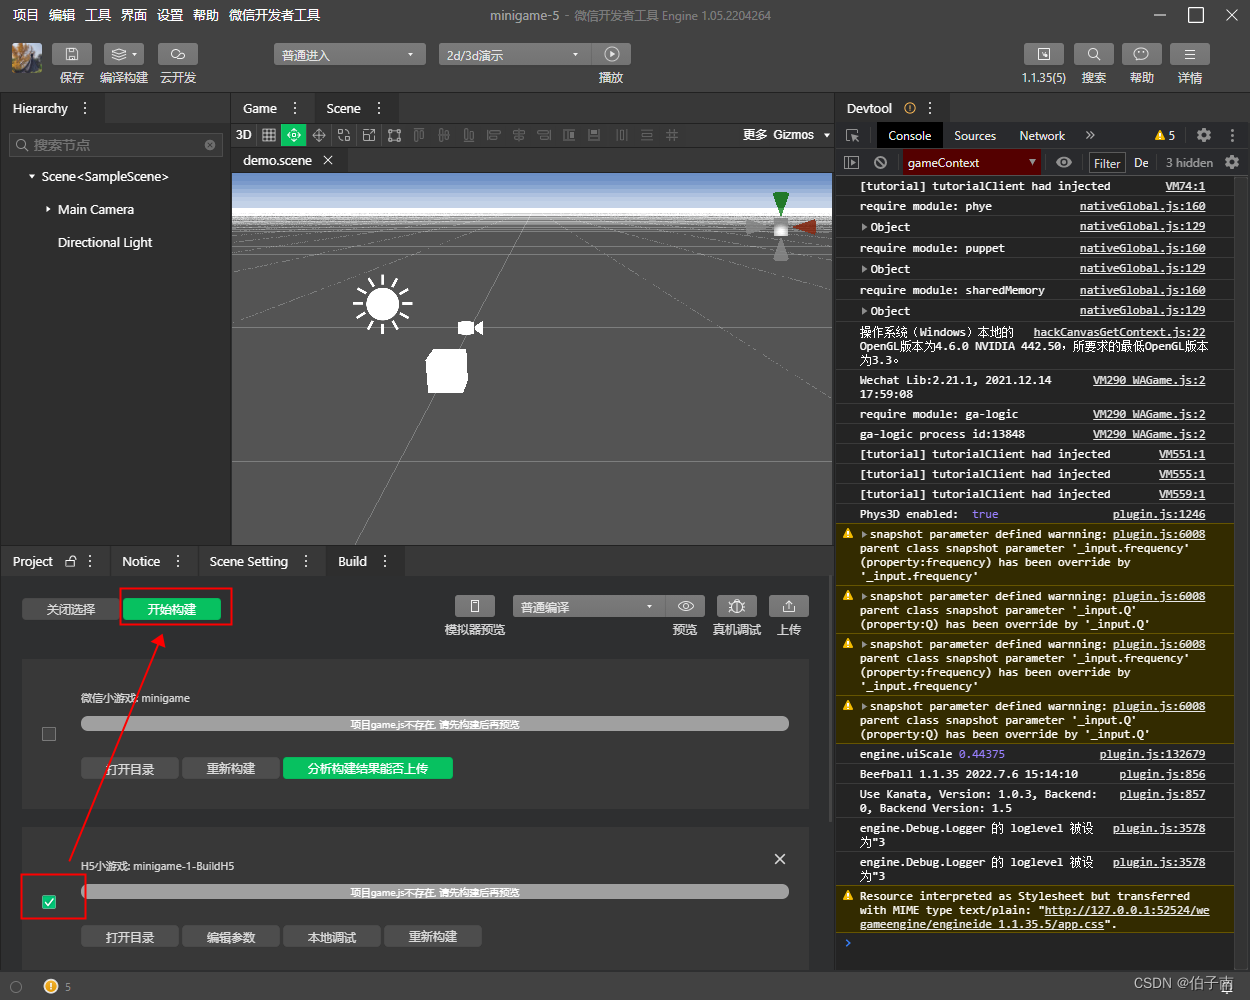Uncheck the H5小游戏 minigame-1-BuildH5 checkbox

pyautogui.click(x=49, y=902)
